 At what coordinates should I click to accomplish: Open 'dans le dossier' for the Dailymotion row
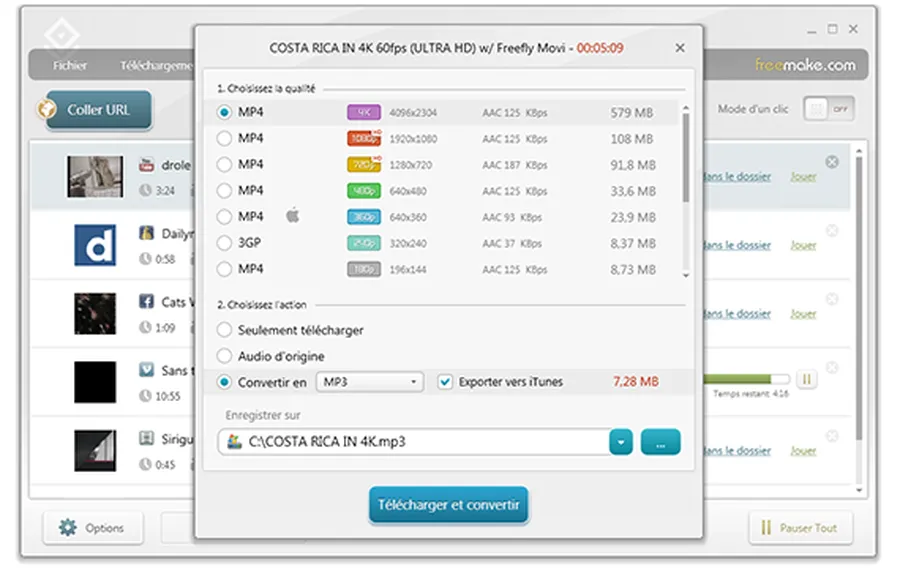pyautogui.click(x=737, y=246)
